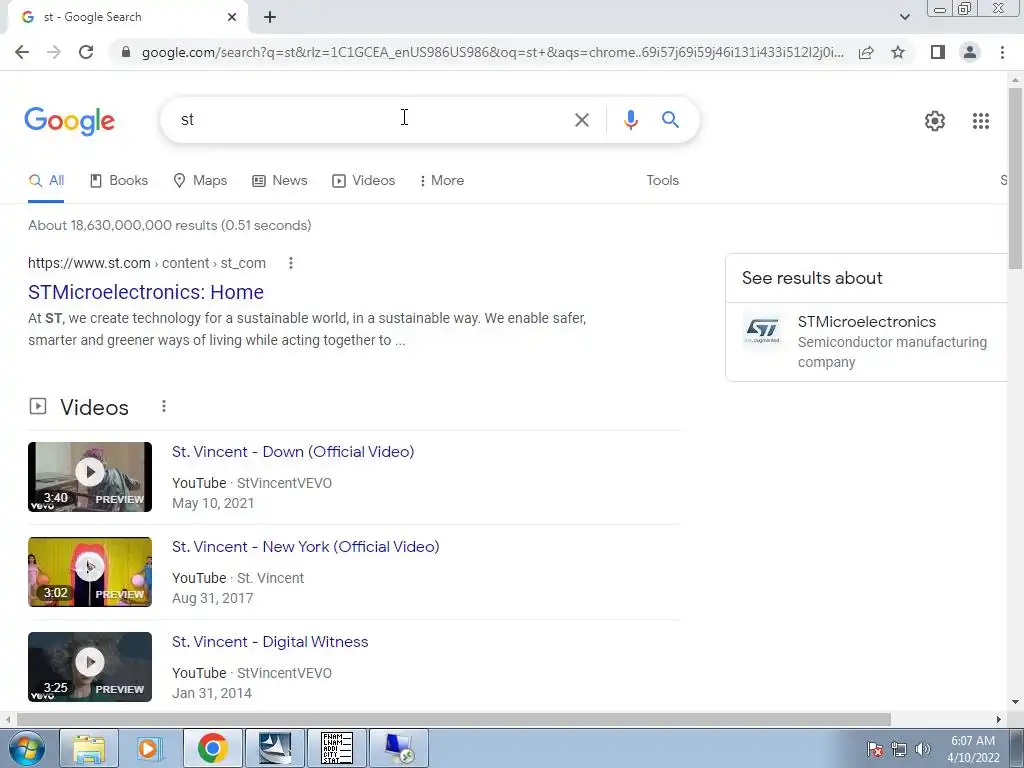This screenshot has width=1024, height=768.
Task: Click the taskbar clock showing 6:07 AM
Action: pyautogui.click(x=973, y=749)
